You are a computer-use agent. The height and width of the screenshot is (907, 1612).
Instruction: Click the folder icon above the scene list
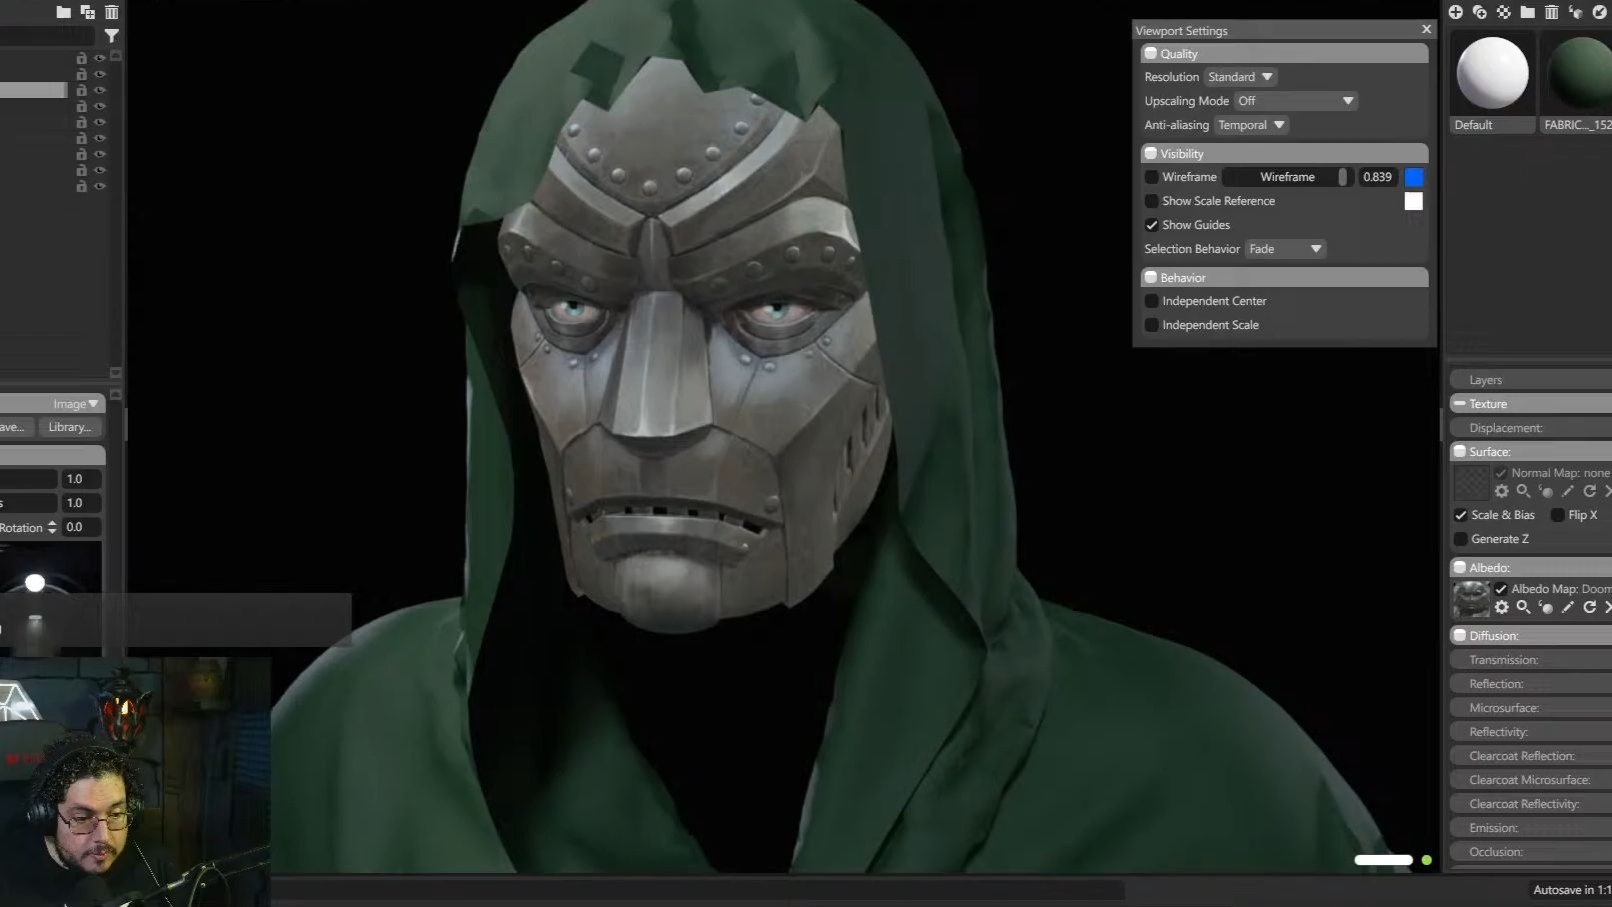[x=64, y=12]
